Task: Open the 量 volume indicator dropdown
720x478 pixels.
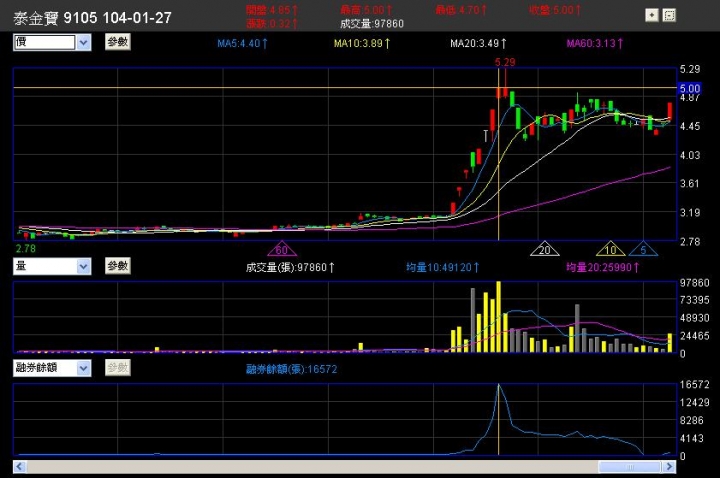Action: (84, 266)
